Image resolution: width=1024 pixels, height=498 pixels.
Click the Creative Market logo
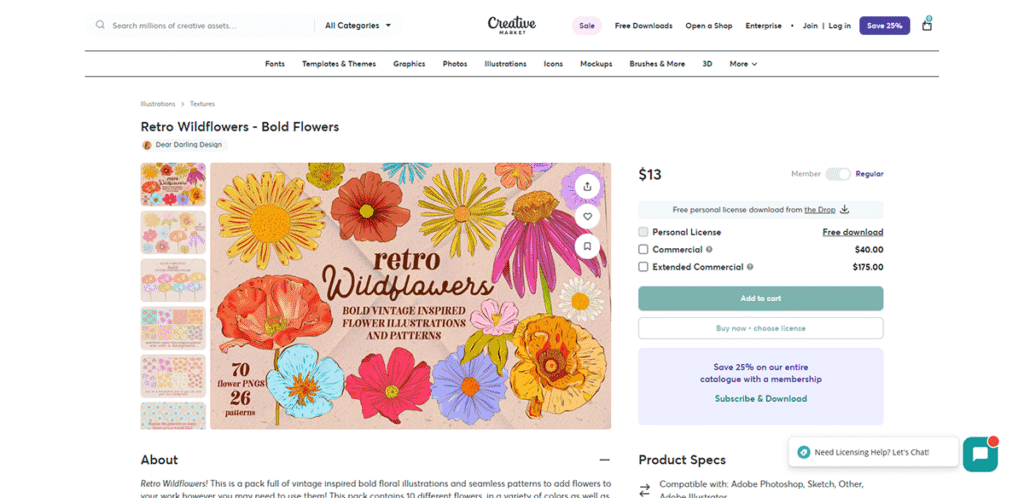click(x=511, y=25)
